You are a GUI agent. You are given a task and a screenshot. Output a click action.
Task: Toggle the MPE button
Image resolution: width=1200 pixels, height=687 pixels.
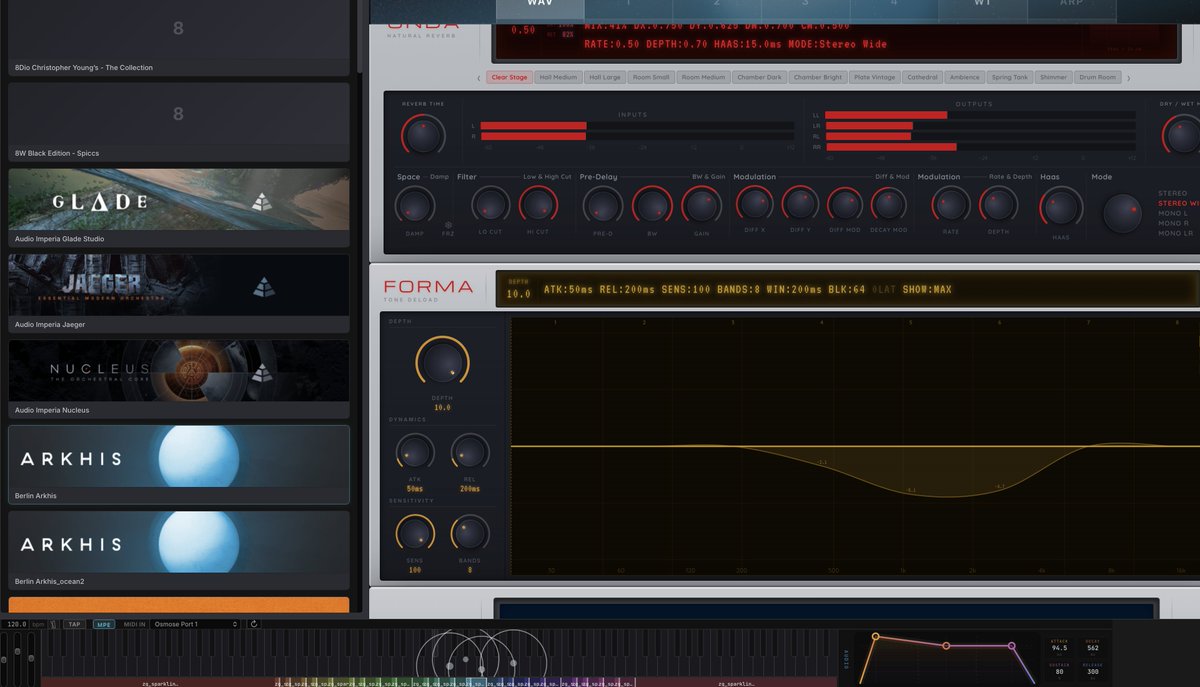(x=104, y=624)
